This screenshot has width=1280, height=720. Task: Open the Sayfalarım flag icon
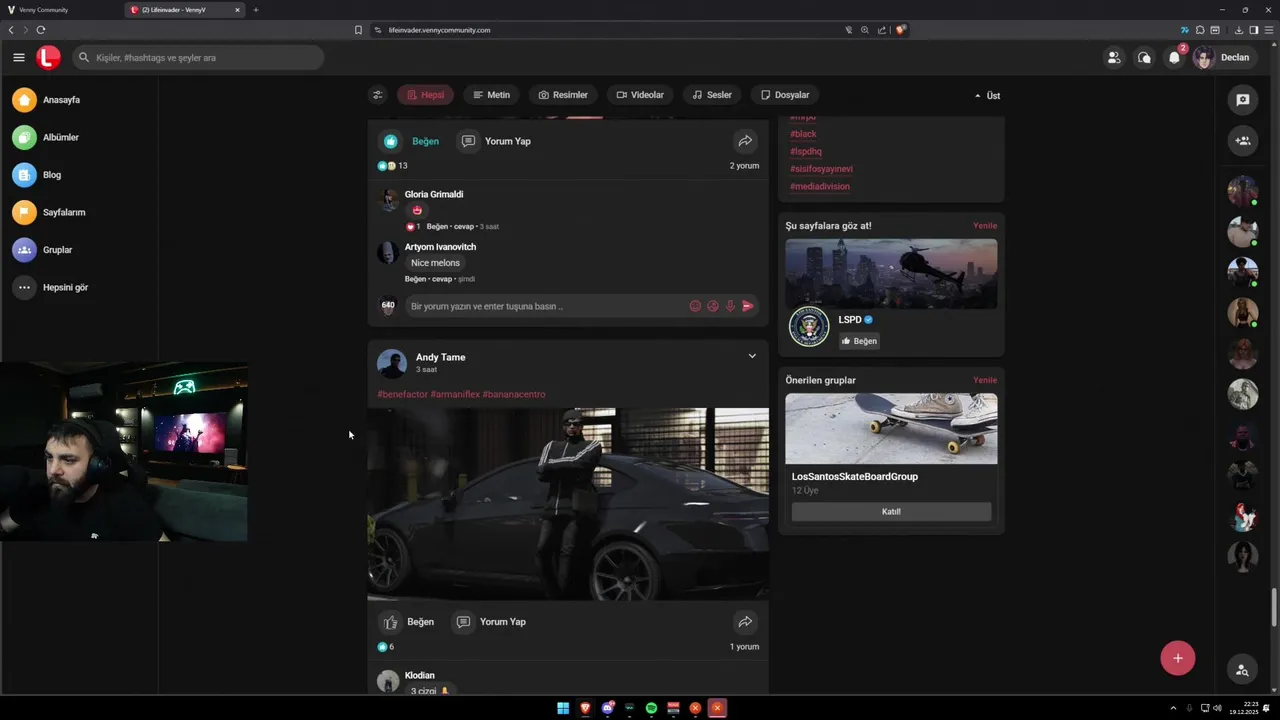point(24,212)
